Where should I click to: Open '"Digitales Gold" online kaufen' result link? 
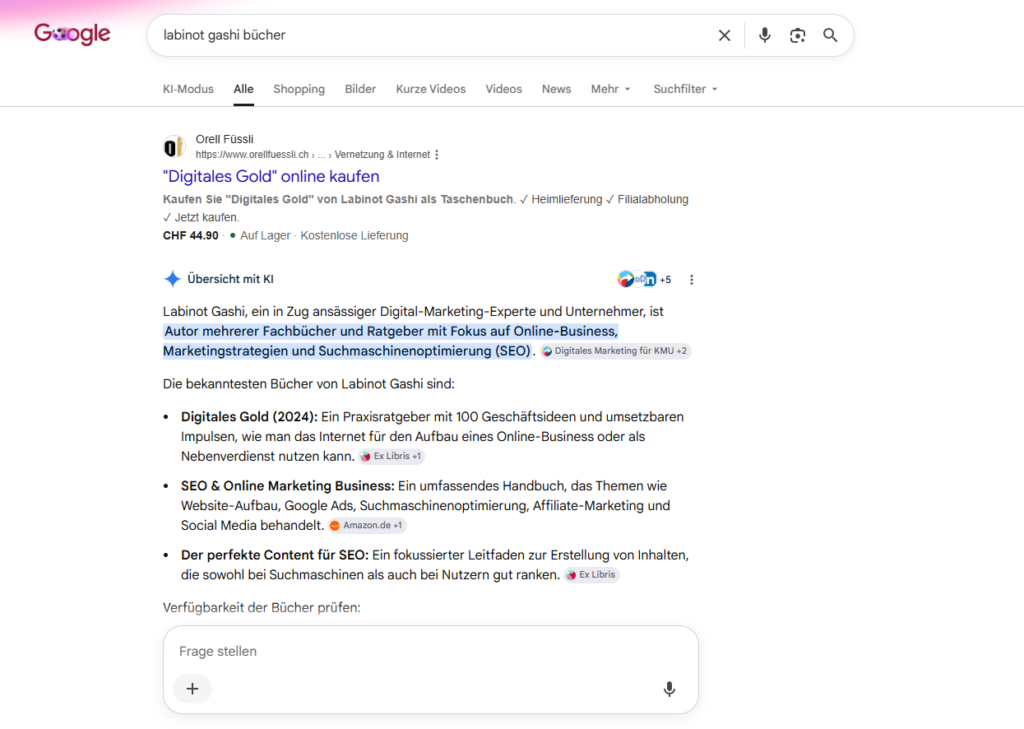[x=271, y=176]
